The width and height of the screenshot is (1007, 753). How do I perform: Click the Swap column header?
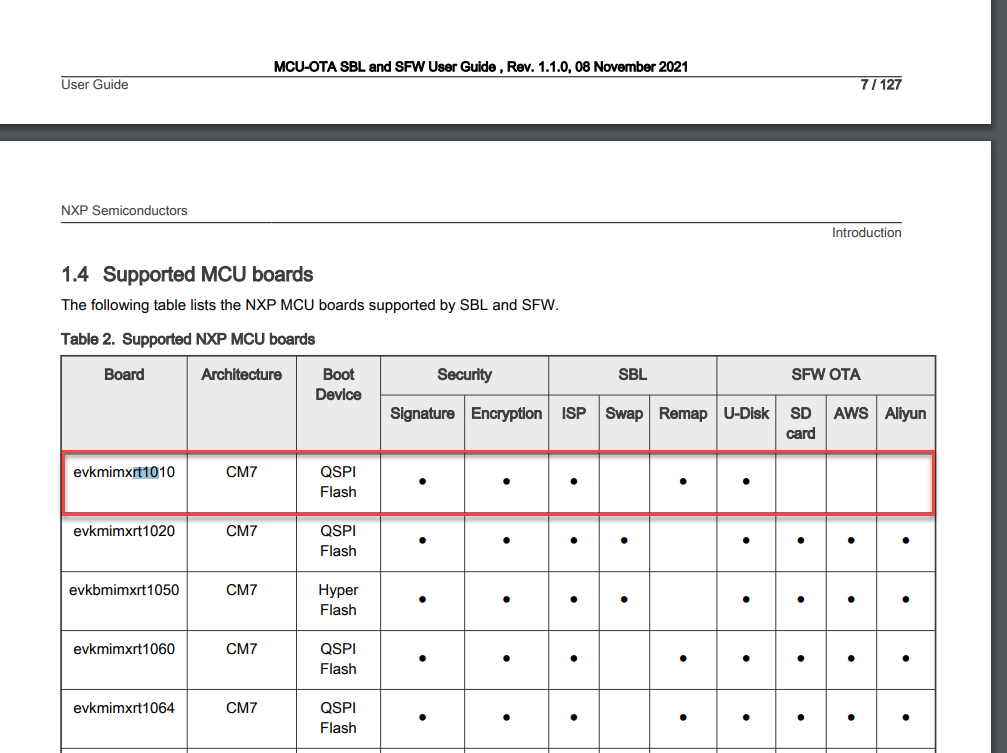pyautogui.click(x=623, y=413)
